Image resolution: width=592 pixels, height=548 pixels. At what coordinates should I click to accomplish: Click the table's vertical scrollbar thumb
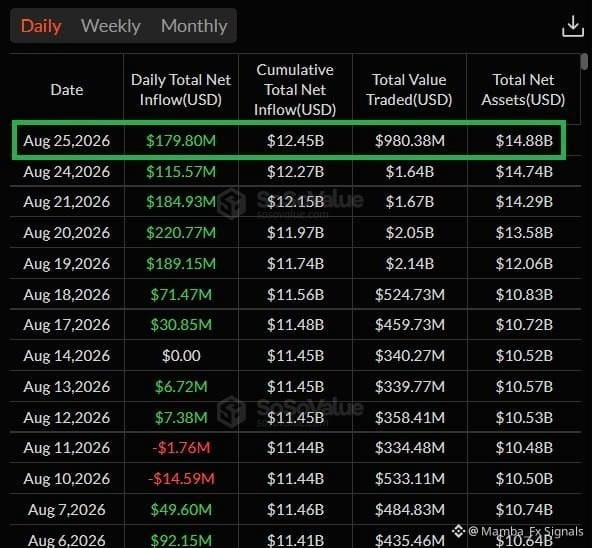584,62
